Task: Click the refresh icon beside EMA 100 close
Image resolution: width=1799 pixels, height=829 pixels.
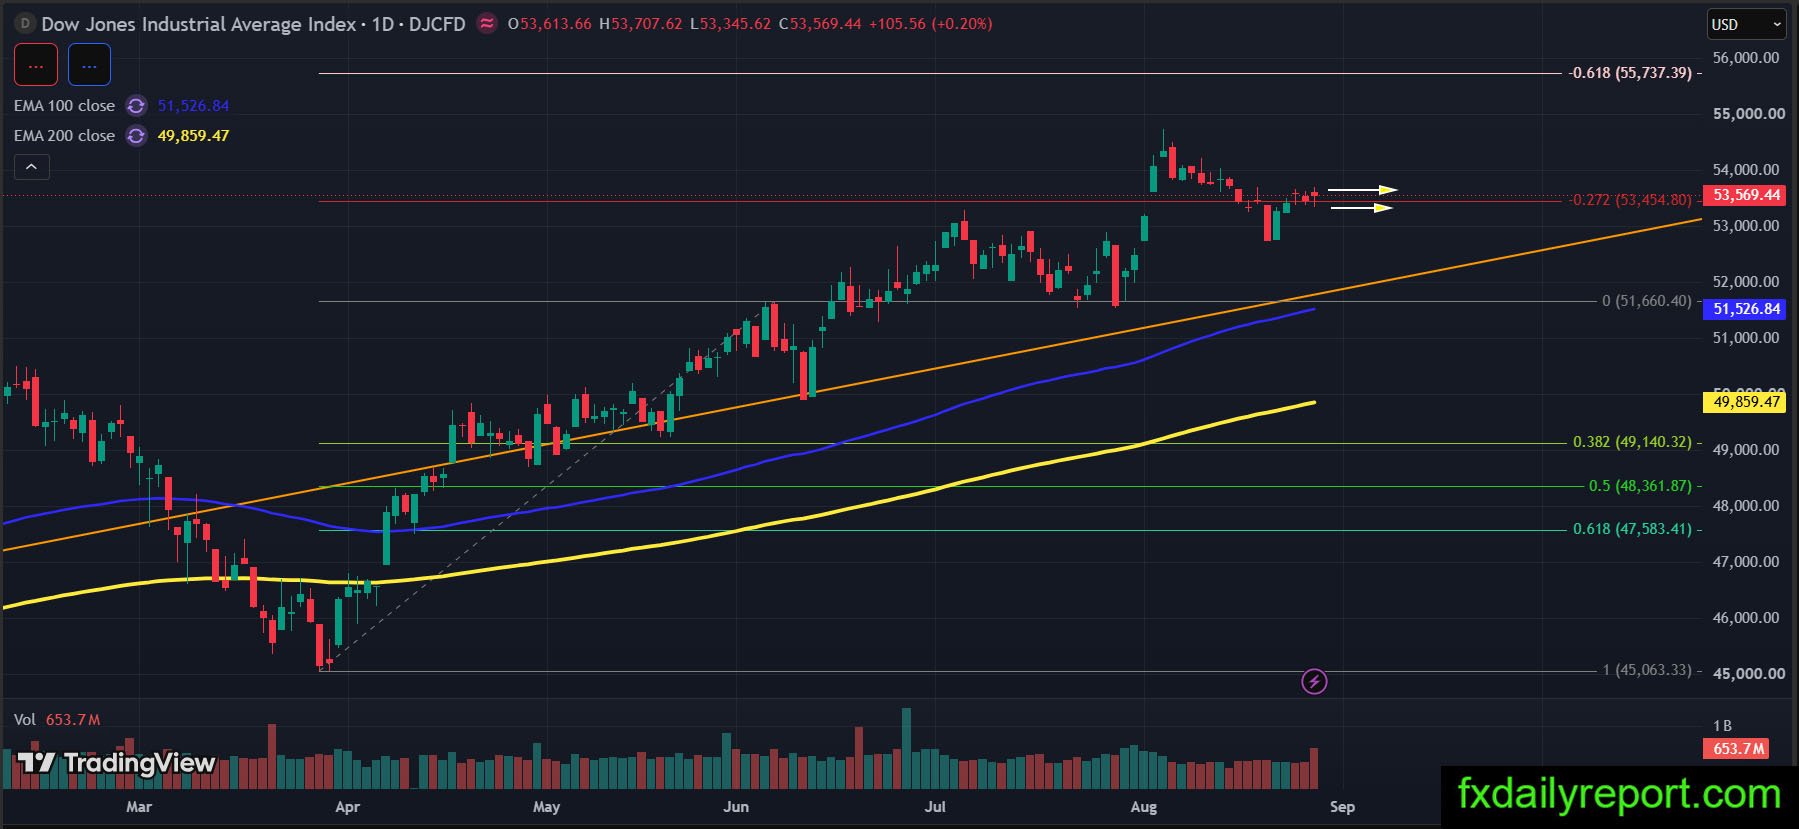Action: tap(136, 106)
